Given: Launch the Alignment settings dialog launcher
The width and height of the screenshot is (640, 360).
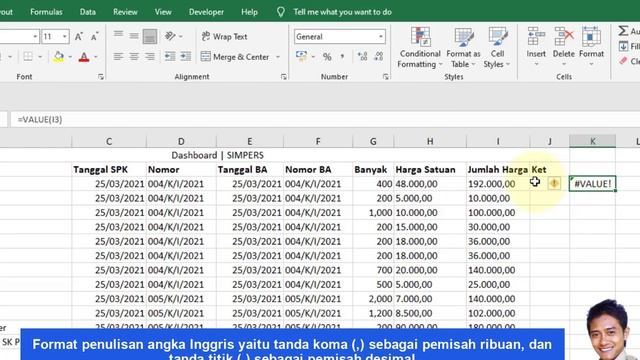Looking at the screenshot, I should (x=284, y=77).
